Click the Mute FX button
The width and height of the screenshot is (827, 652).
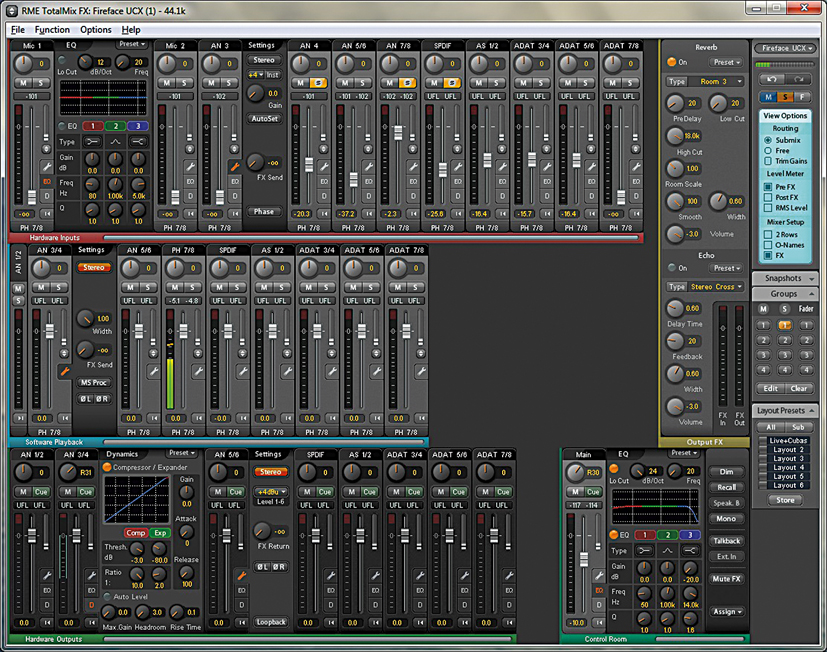click(727, 579)
